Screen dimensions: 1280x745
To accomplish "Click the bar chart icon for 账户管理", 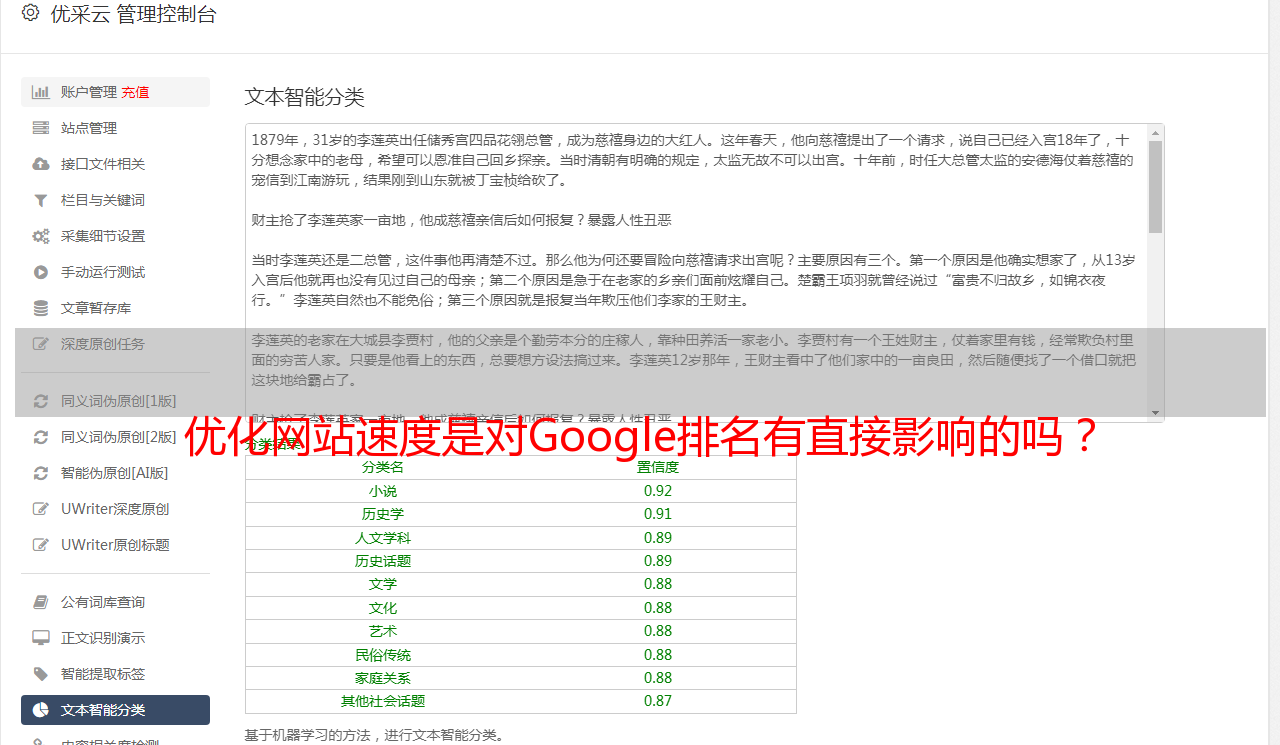I will point(41,92).
